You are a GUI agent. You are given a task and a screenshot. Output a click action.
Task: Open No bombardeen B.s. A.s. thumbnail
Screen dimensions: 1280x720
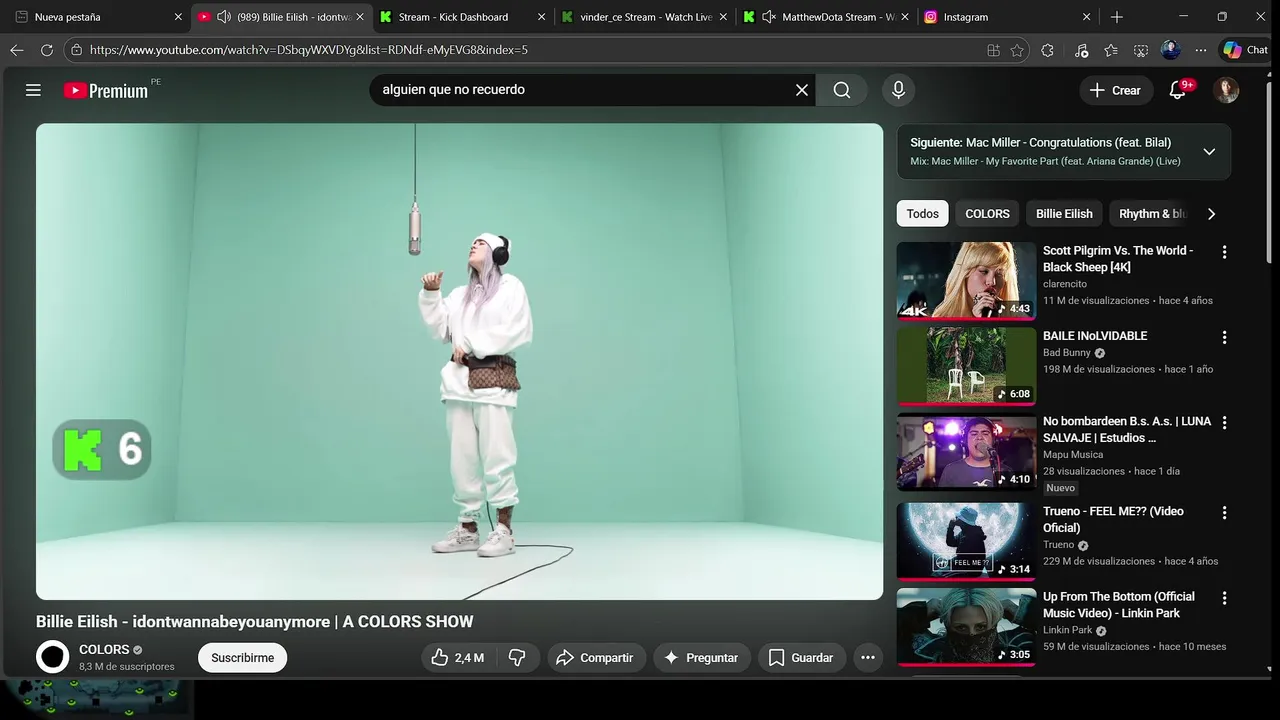coord(966,452)
